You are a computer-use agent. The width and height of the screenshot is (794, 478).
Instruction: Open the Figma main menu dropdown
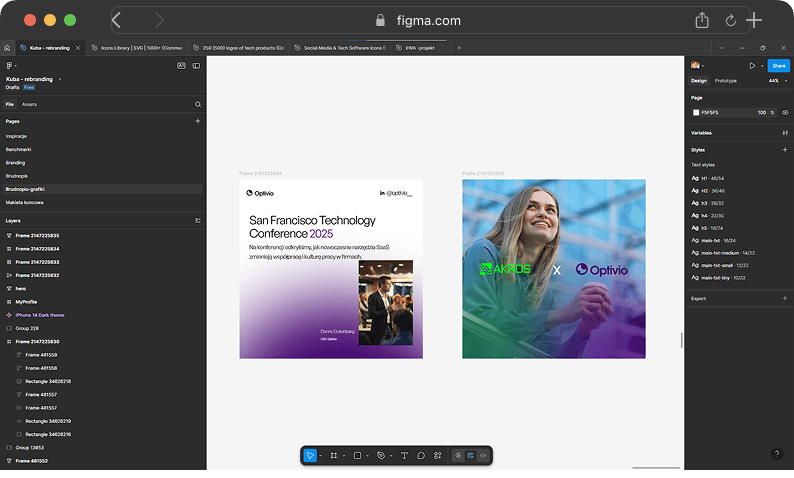tap(11, 66)
